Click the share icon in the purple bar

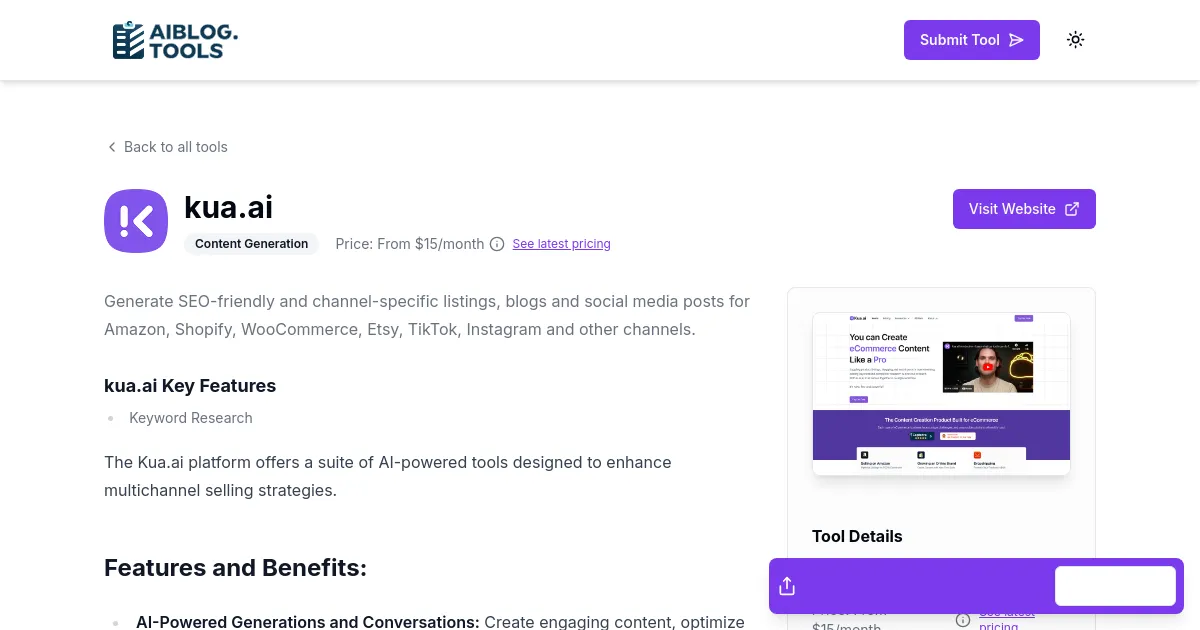coord(787,586)
